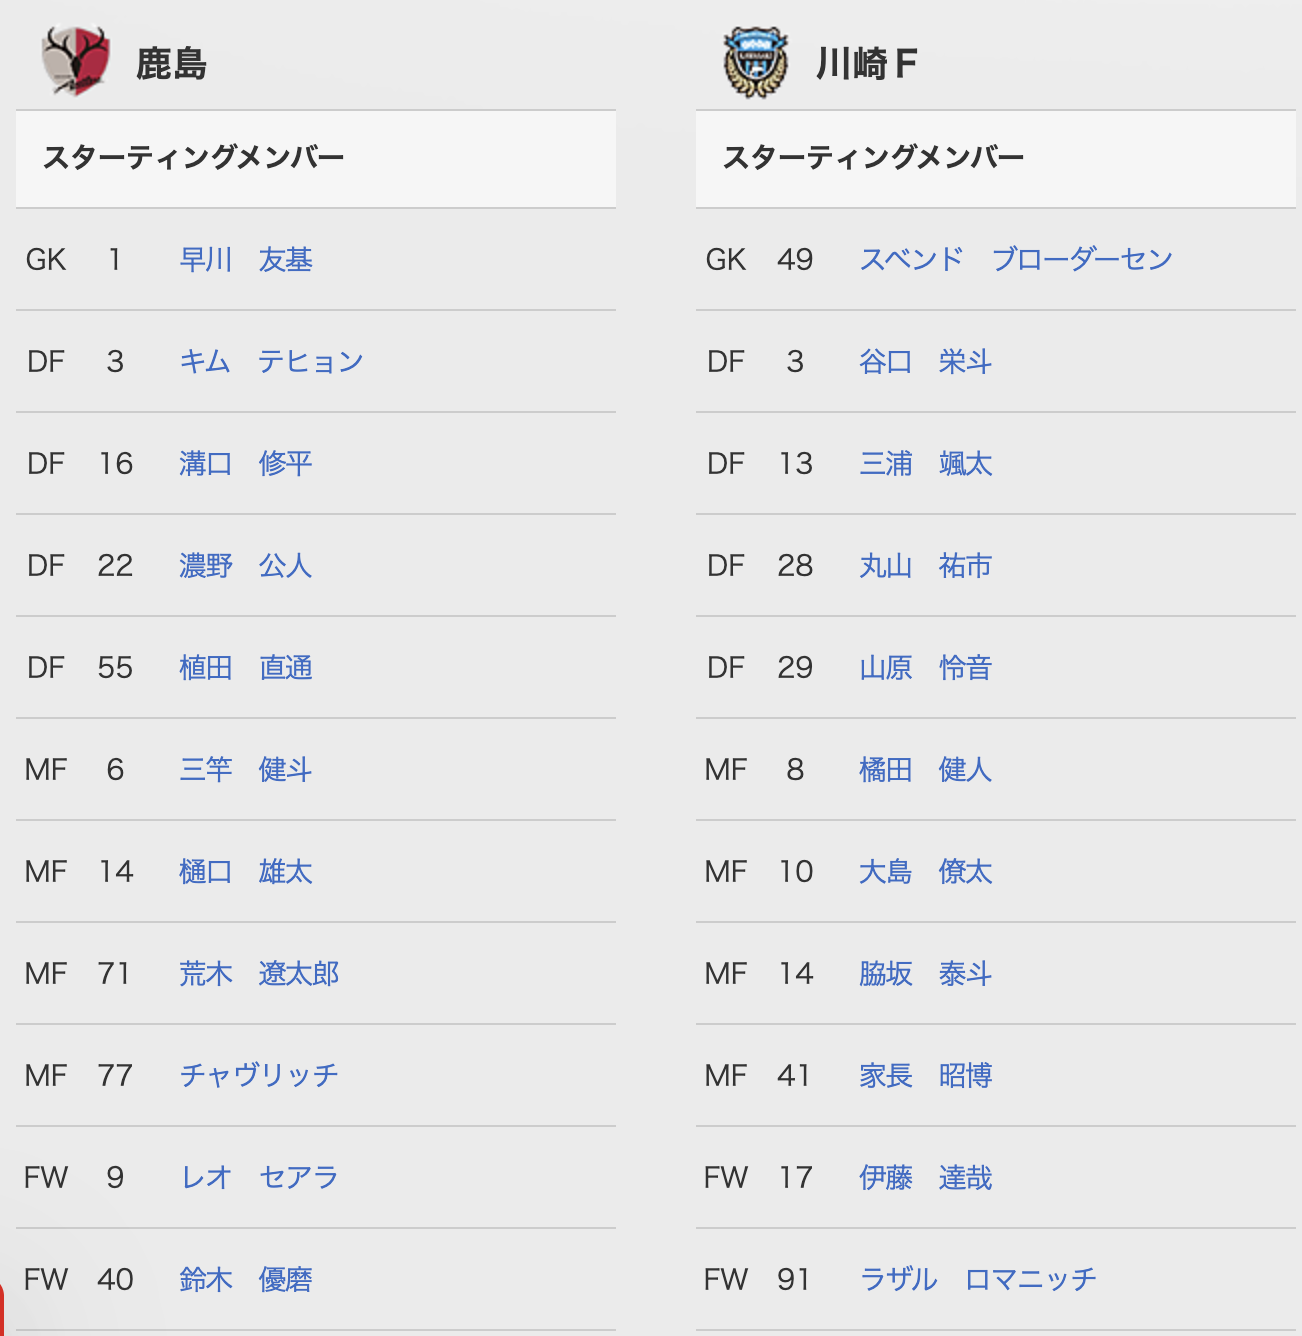Click forward 伊藤 達哉 link
This screenshot has width=1302, height=1336.
pos(926,1178)
